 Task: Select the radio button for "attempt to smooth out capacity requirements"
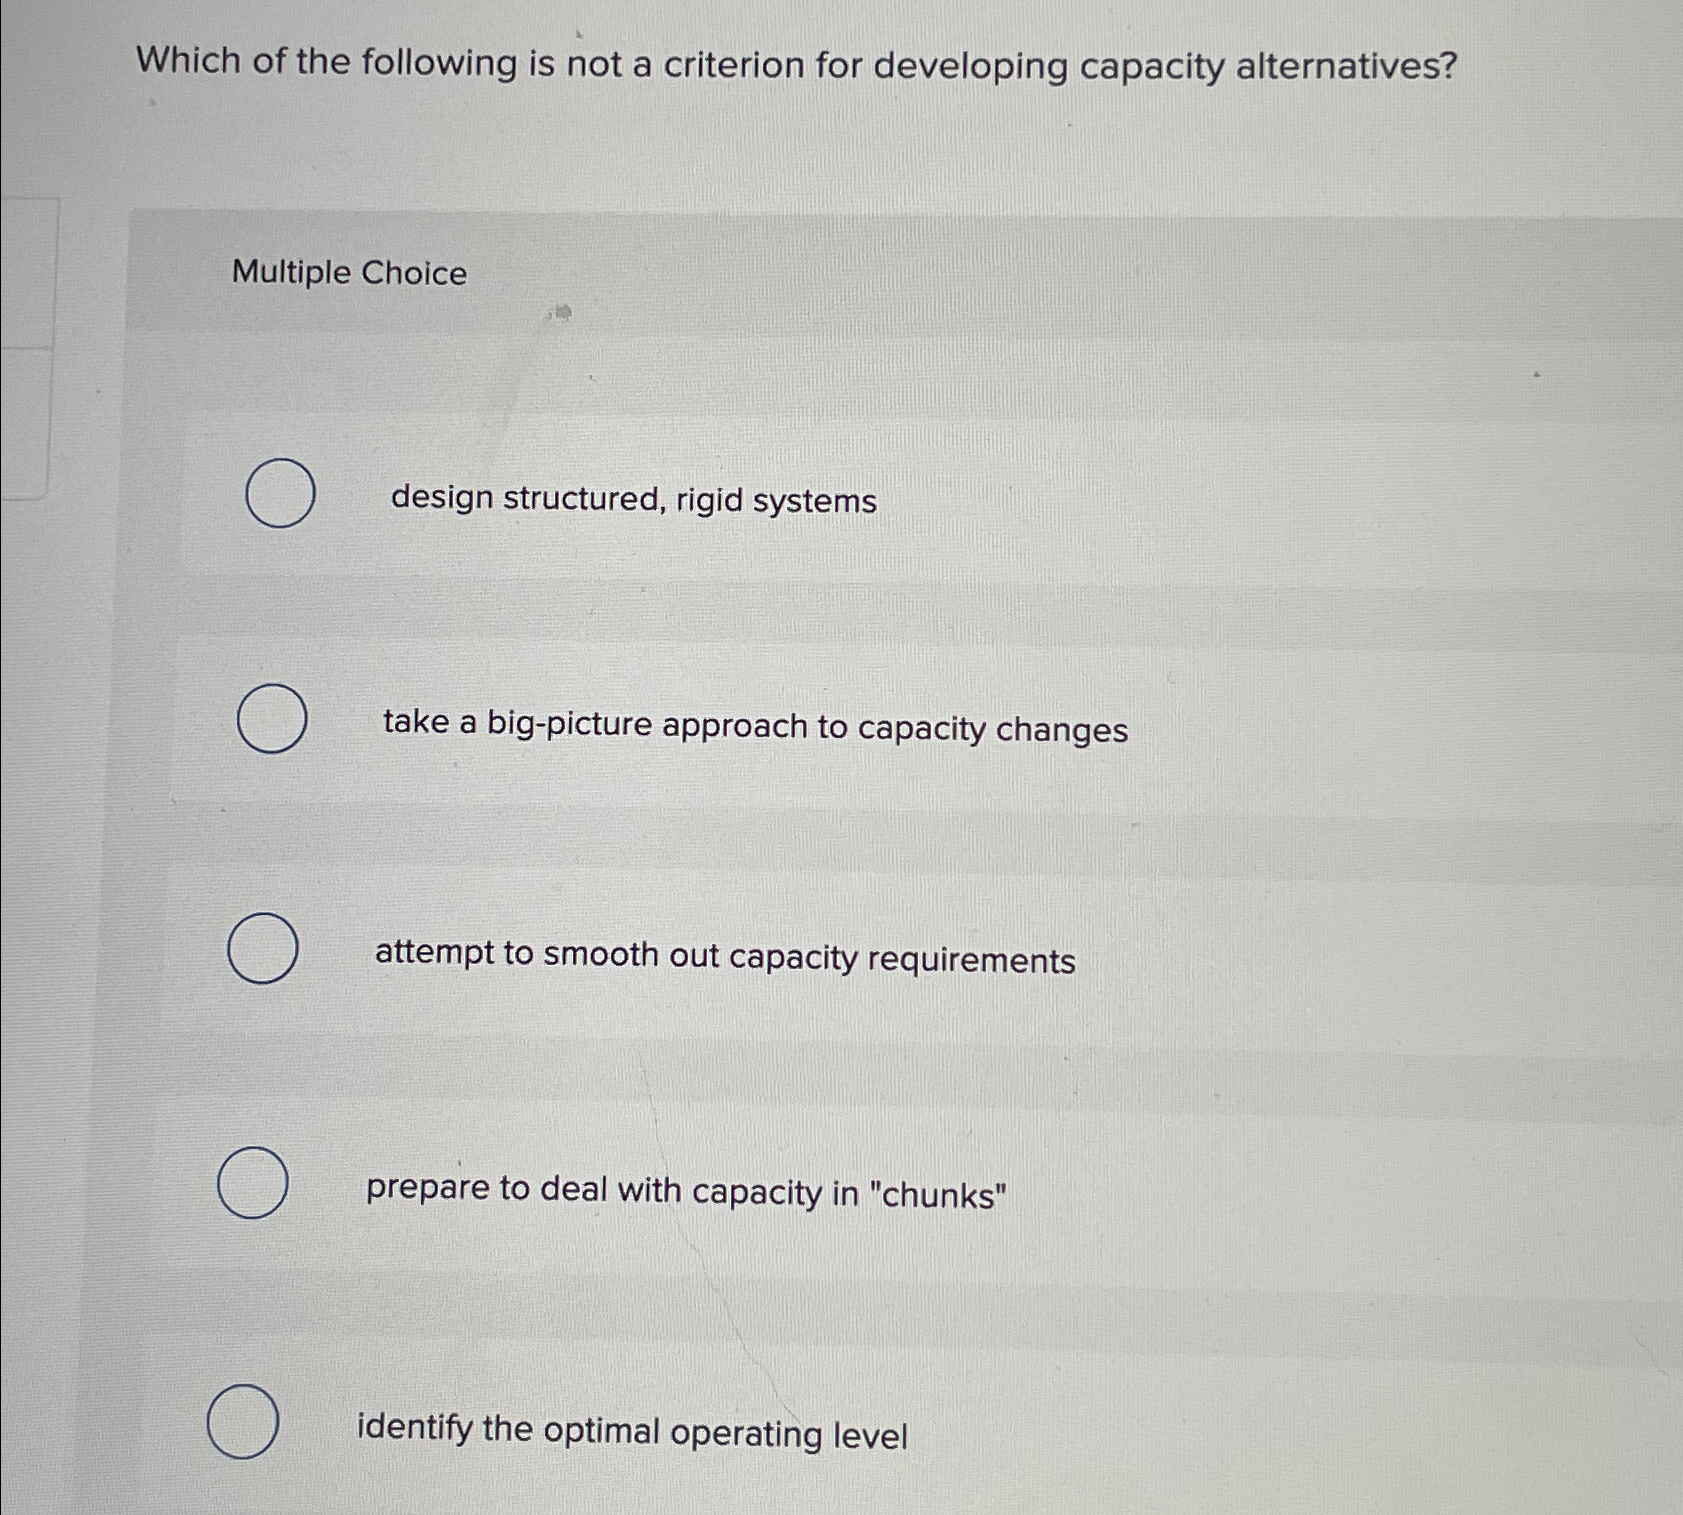[262, 950]
